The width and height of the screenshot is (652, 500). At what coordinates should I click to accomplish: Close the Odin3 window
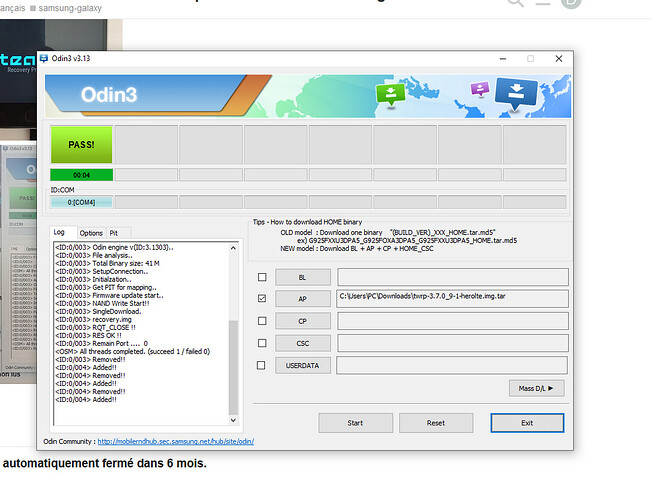(x=559, y=59)
